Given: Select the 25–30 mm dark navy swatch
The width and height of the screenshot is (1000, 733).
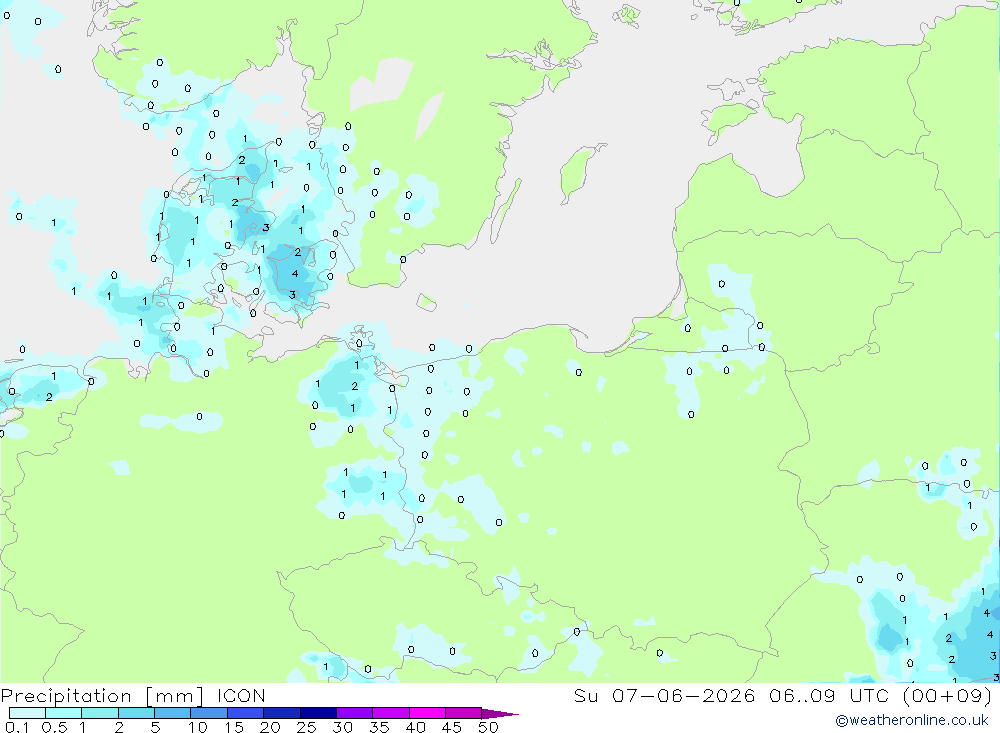Looking at the screenshot, I should click(x=318, y=713).
